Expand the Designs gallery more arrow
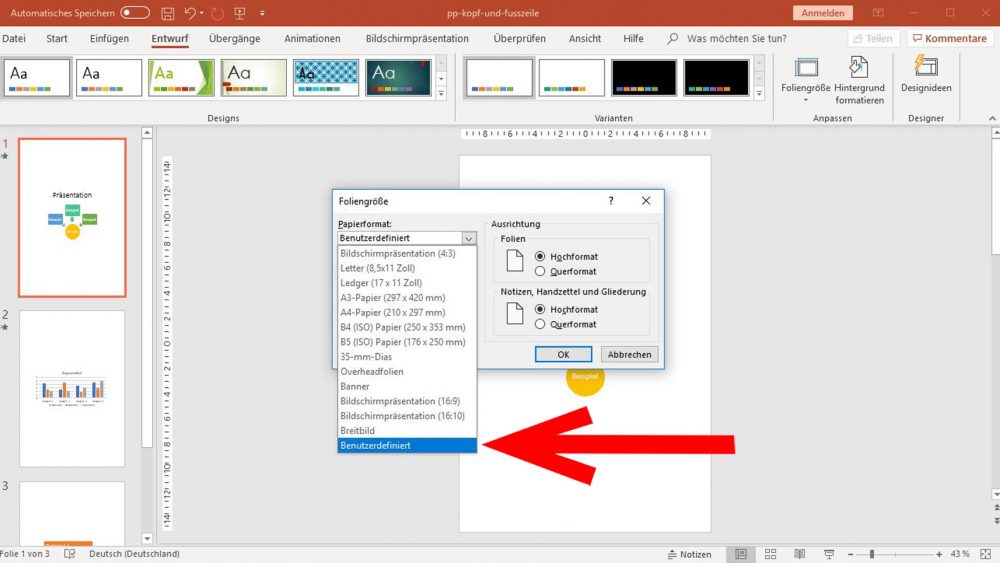Viewport: 1000px width, 563px height. coord(441,93)
